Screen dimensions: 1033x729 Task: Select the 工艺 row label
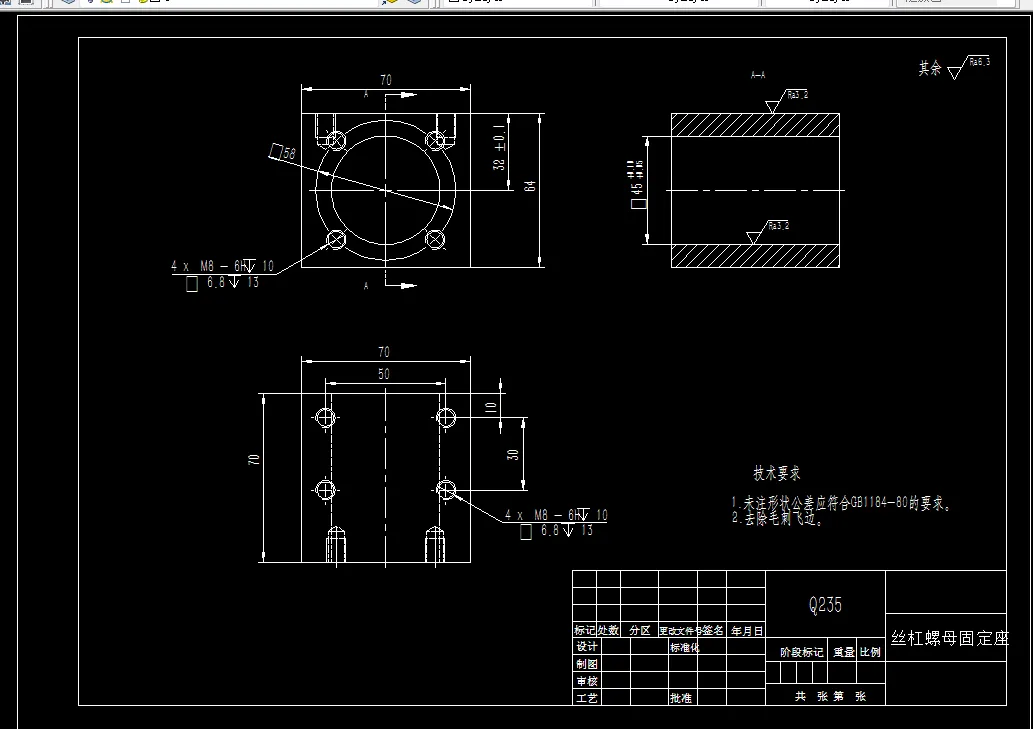[x=587, y=698]
